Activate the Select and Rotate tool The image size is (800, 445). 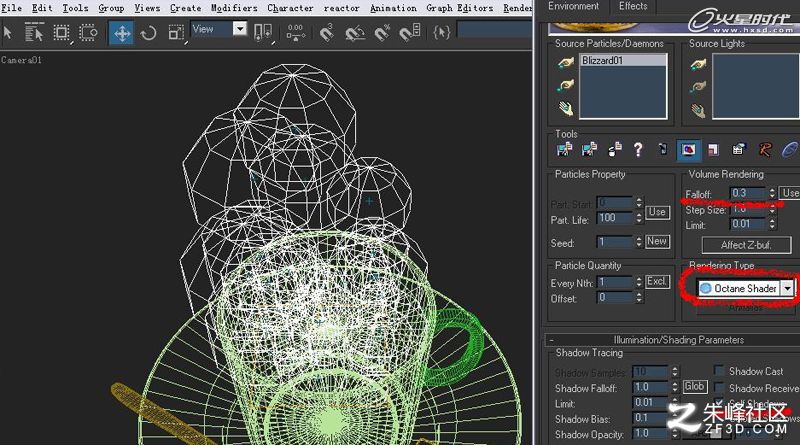tap(148, 34)
